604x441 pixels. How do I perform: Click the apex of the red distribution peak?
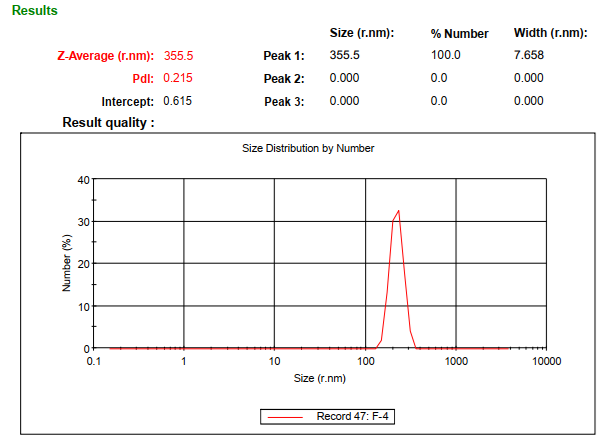(x=399, y=211)
